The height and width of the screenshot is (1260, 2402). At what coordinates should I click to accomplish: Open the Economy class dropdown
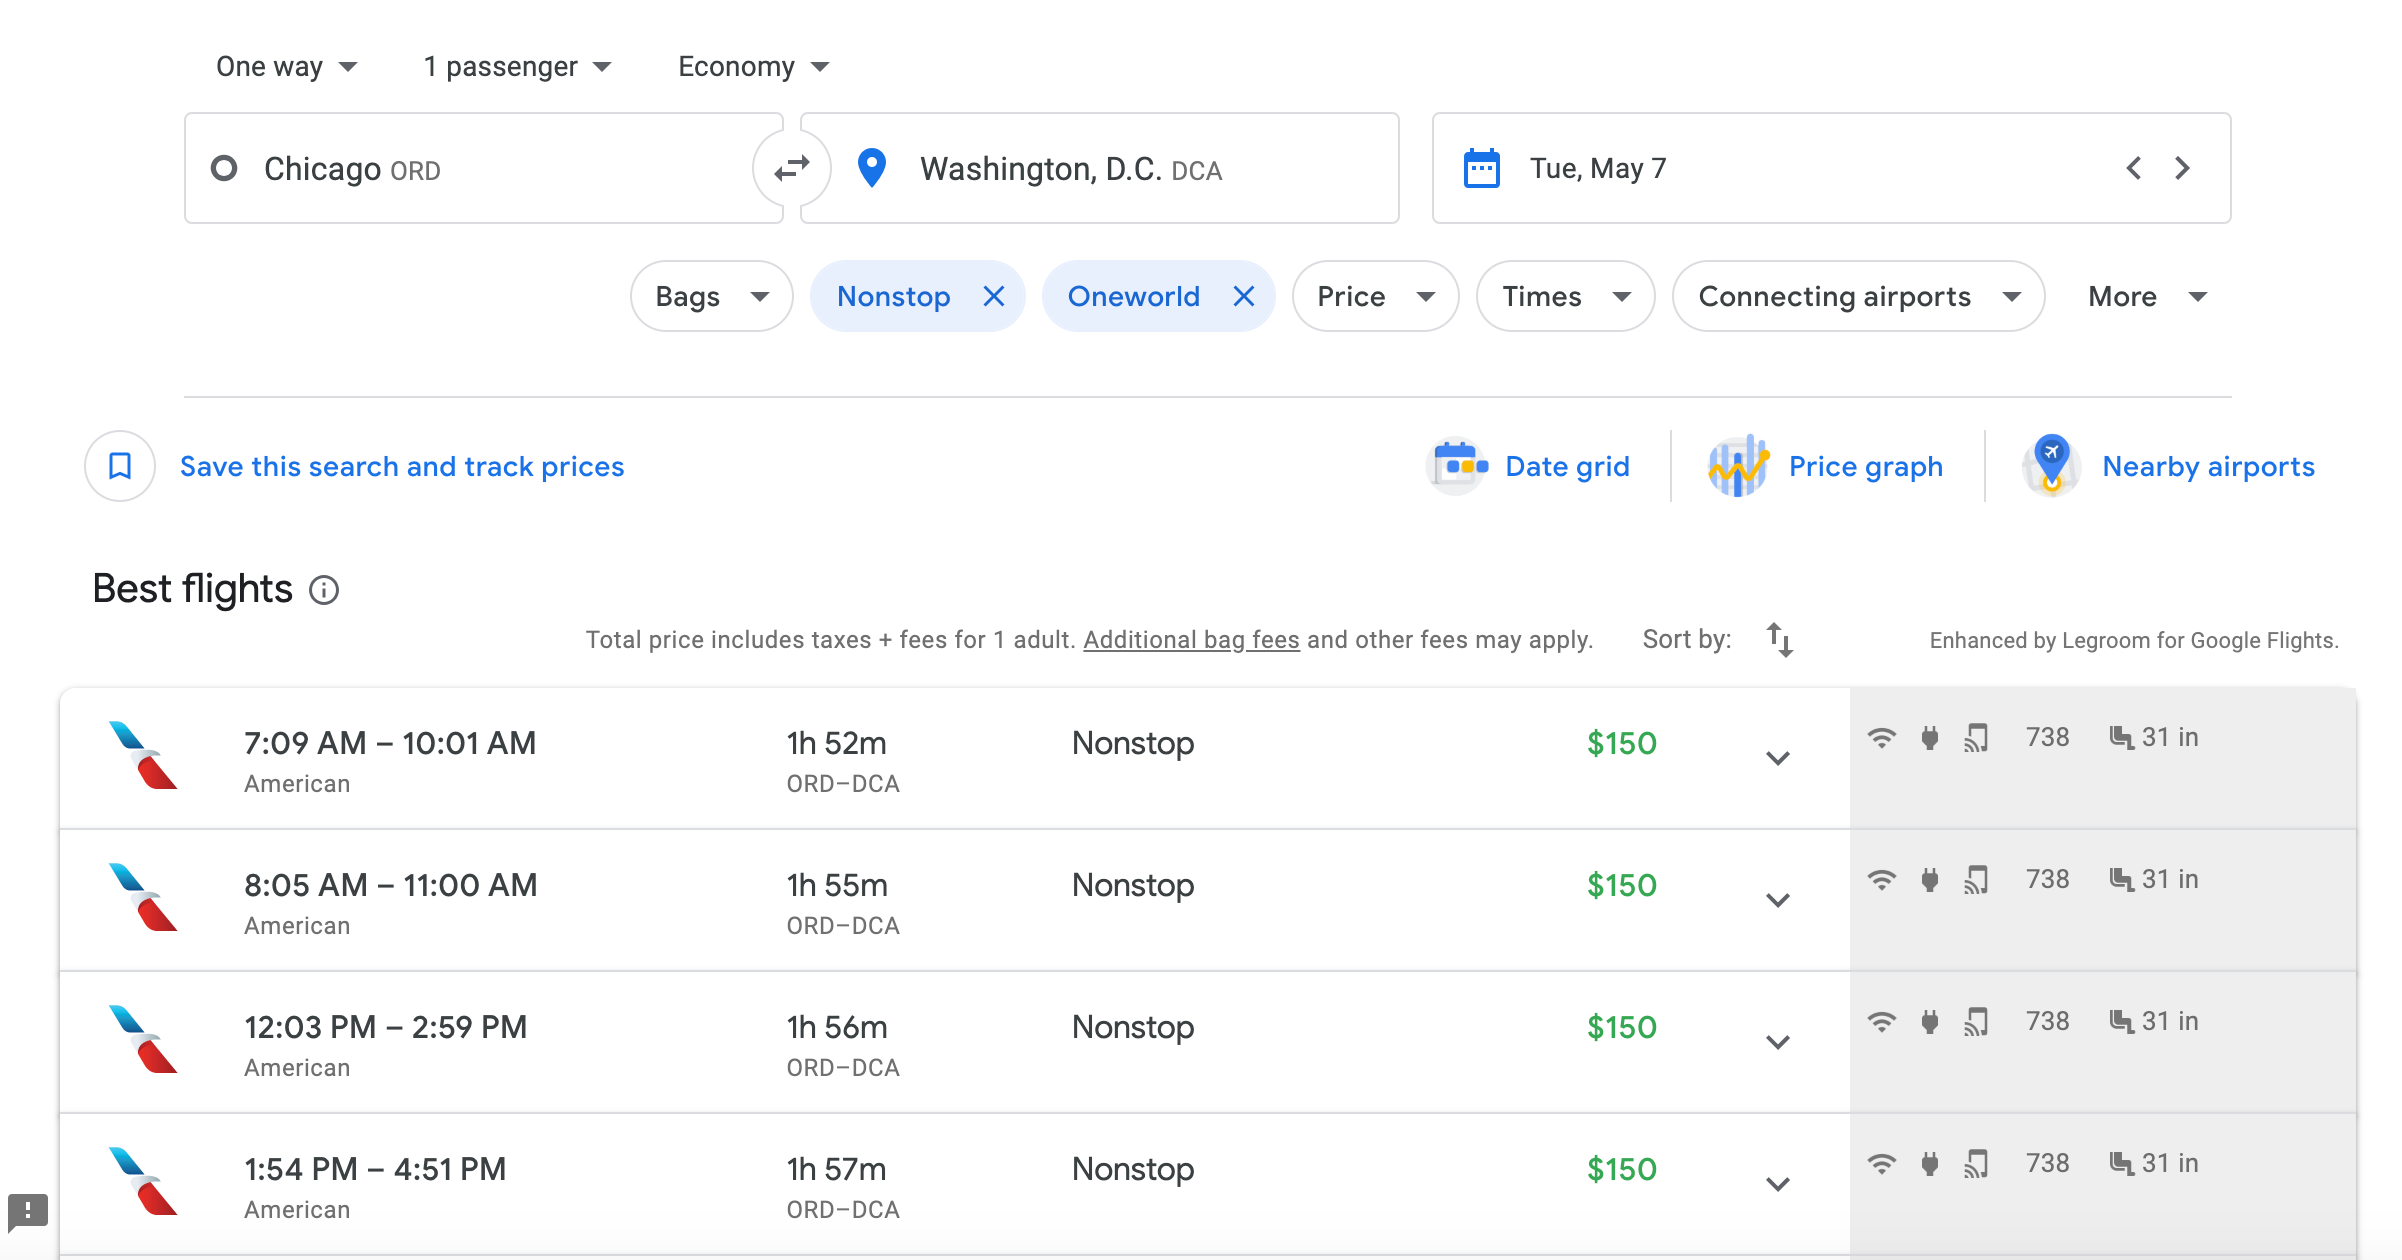pyautogui.click(x=753, y=67)
